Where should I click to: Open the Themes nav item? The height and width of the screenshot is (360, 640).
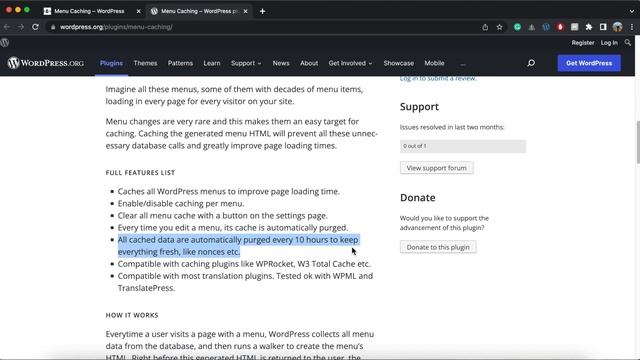pos(145,63)
